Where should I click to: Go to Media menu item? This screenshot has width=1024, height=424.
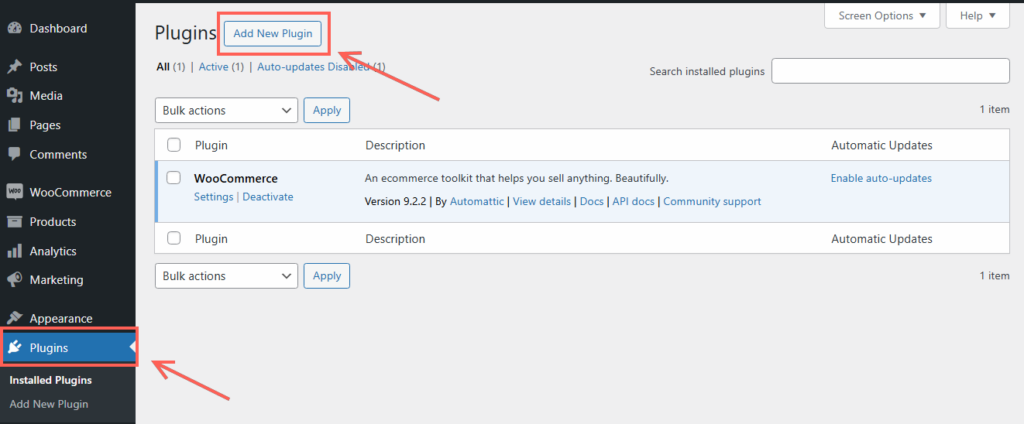point(46,96)
